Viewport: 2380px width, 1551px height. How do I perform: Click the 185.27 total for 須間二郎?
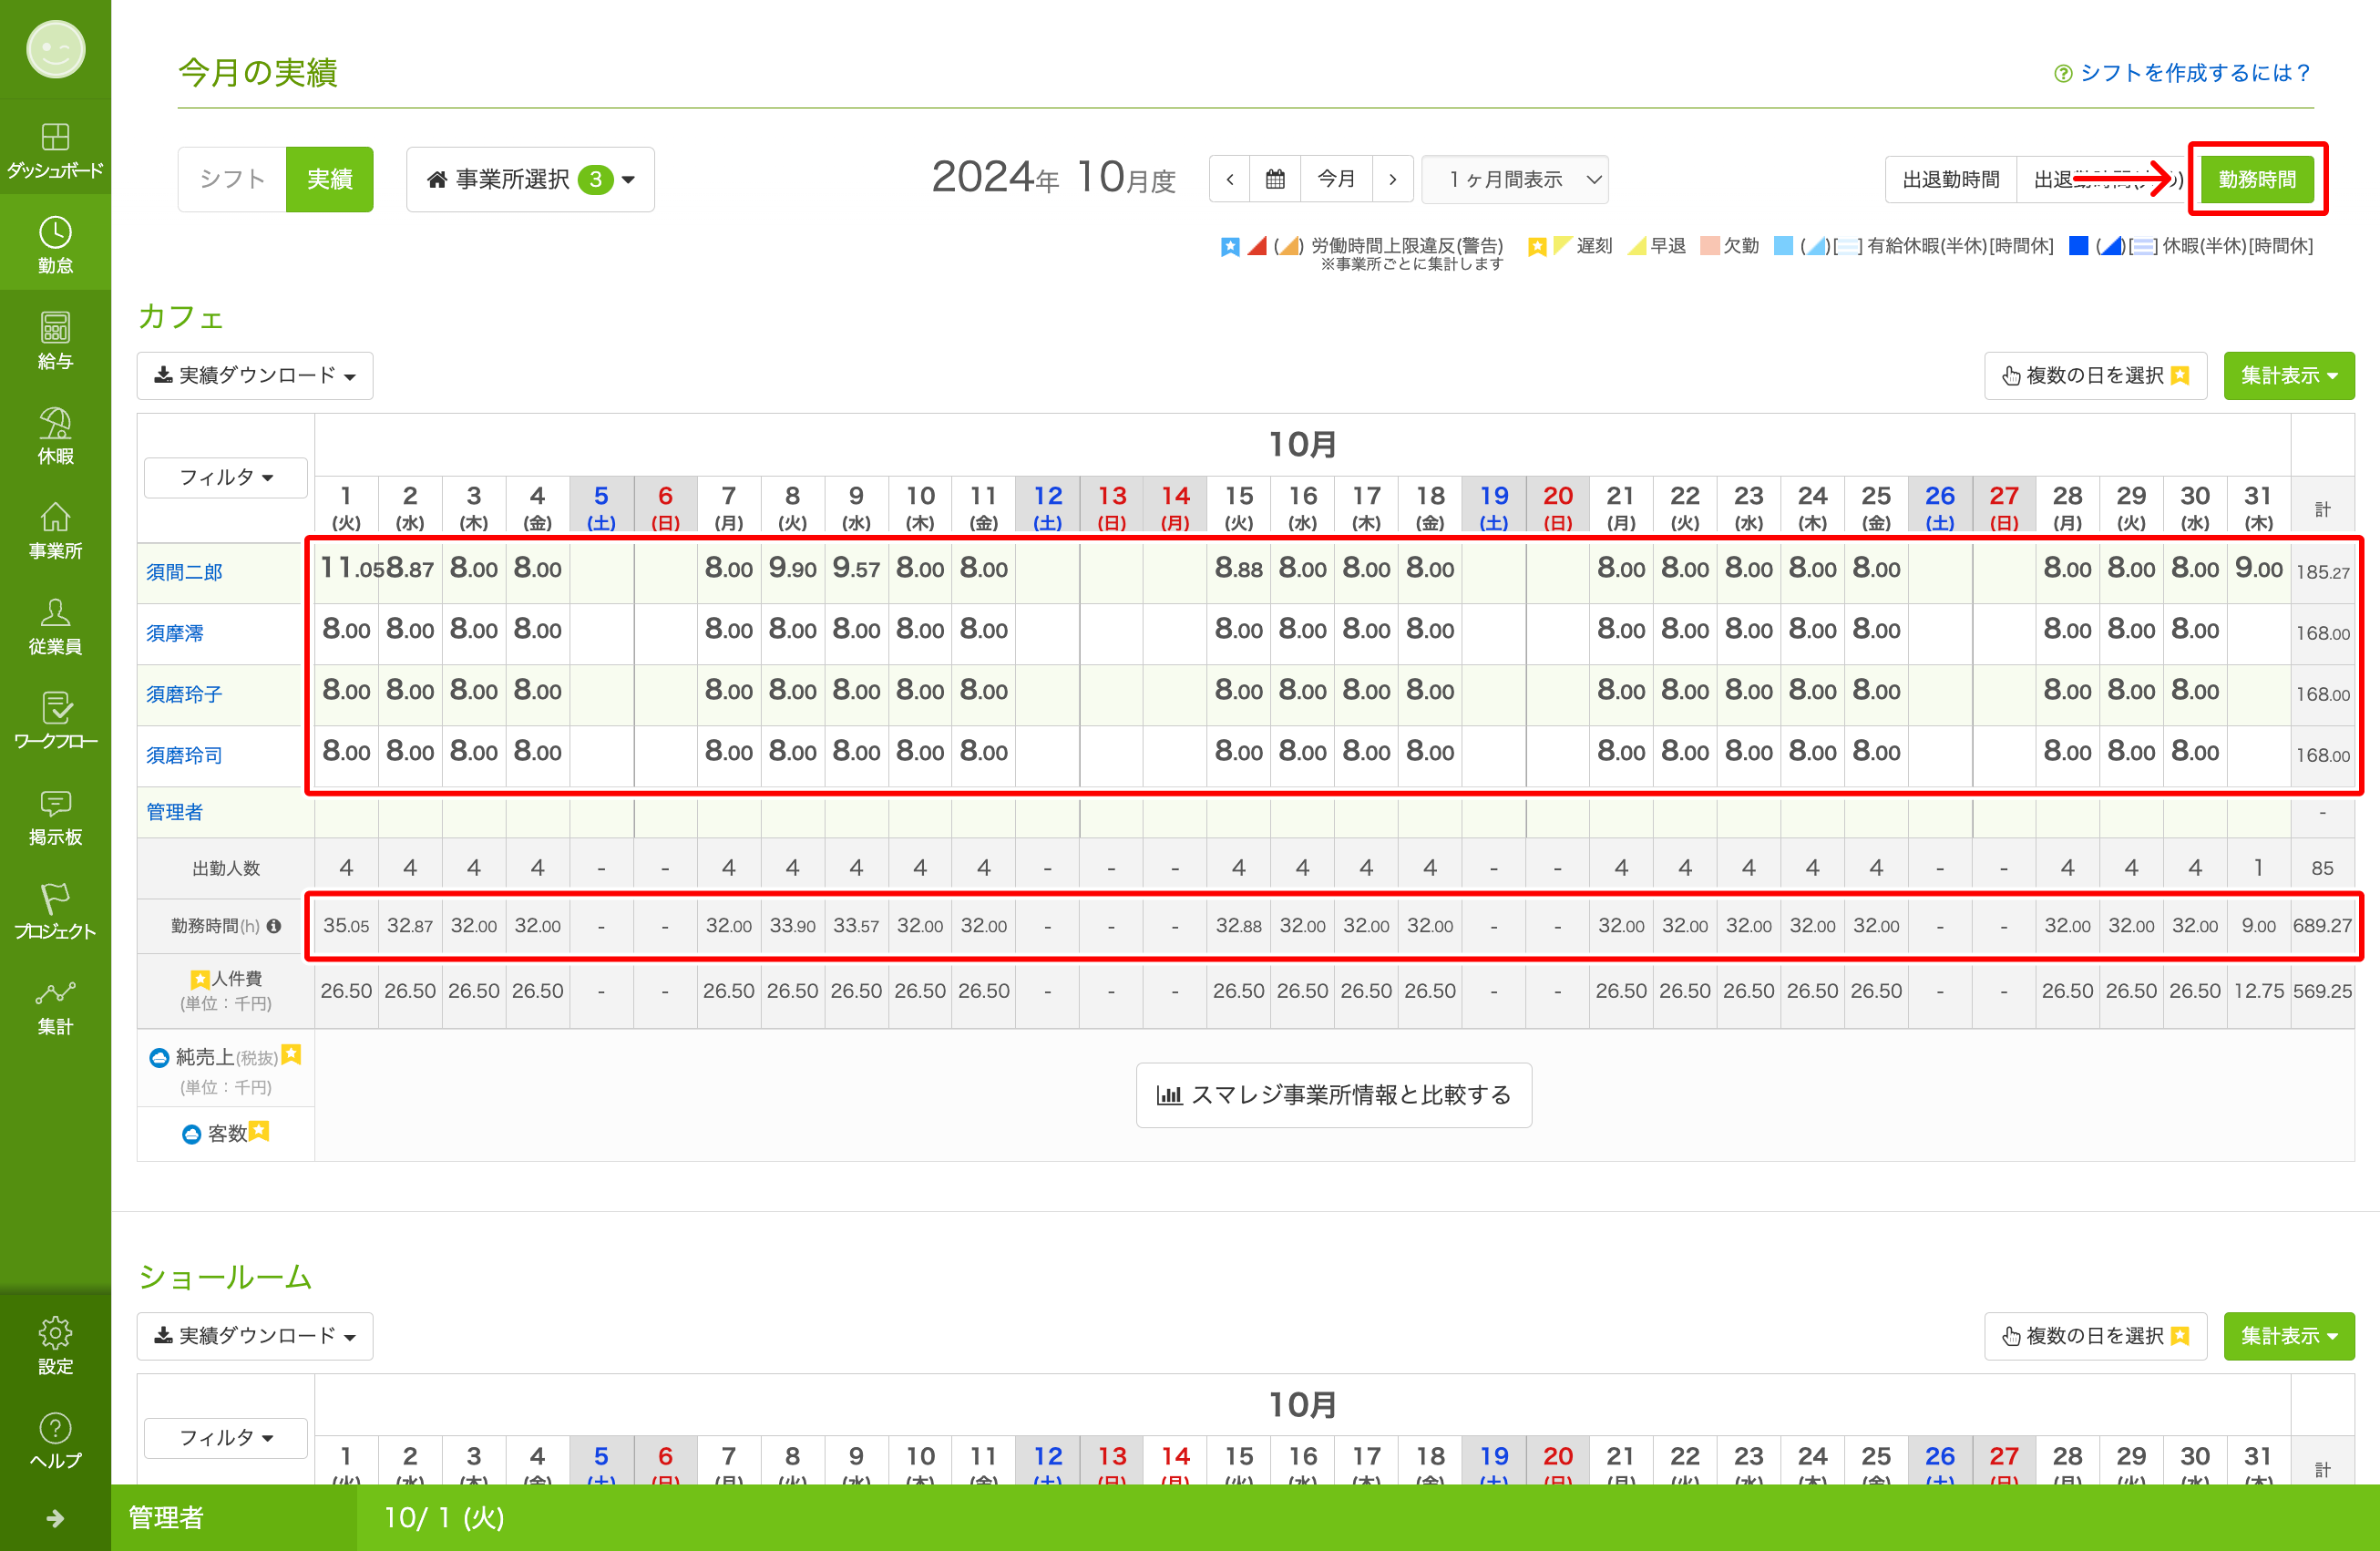(x=2322, y=572)
